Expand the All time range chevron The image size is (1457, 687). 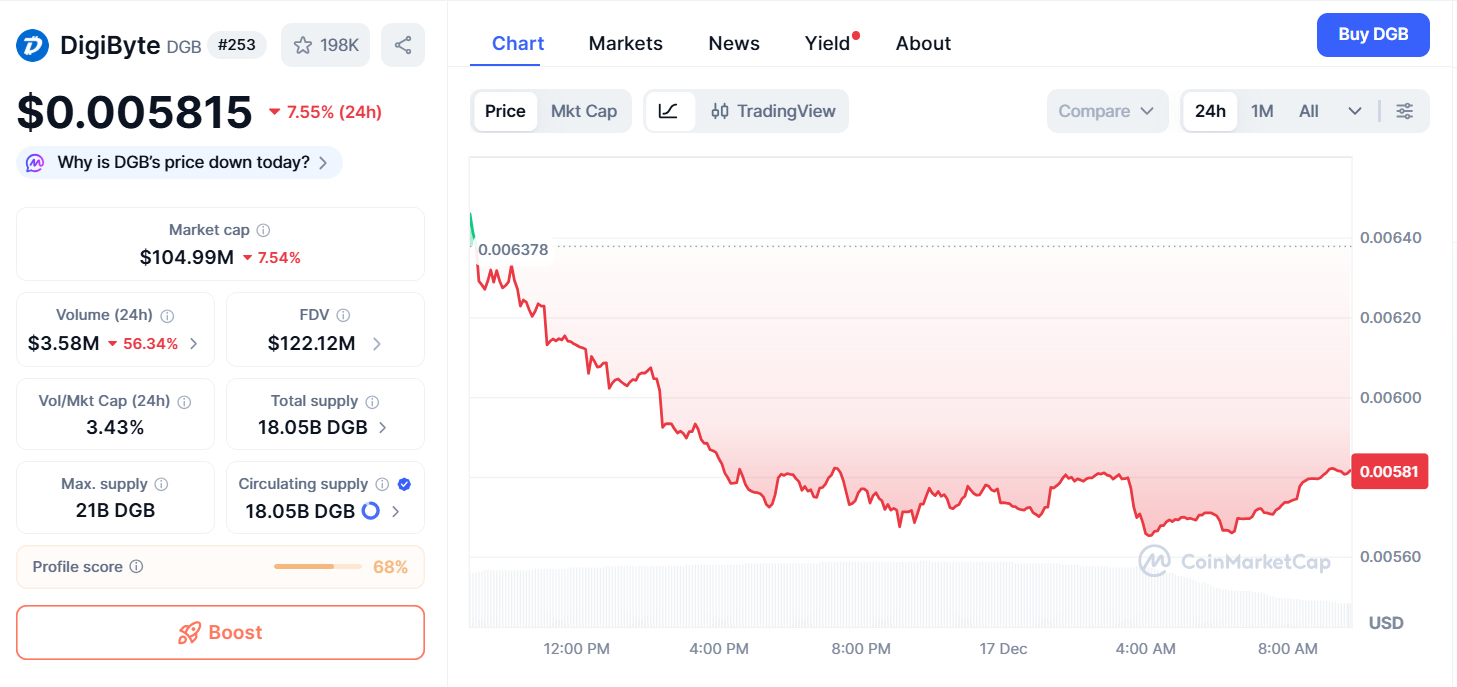click(1355, 111)
